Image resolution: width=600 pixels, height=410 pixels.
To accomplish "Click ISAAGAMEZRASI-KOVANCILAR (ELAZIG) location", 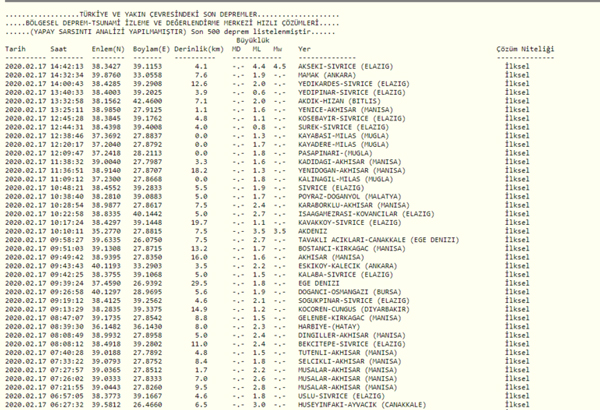I will pos(366,214).
